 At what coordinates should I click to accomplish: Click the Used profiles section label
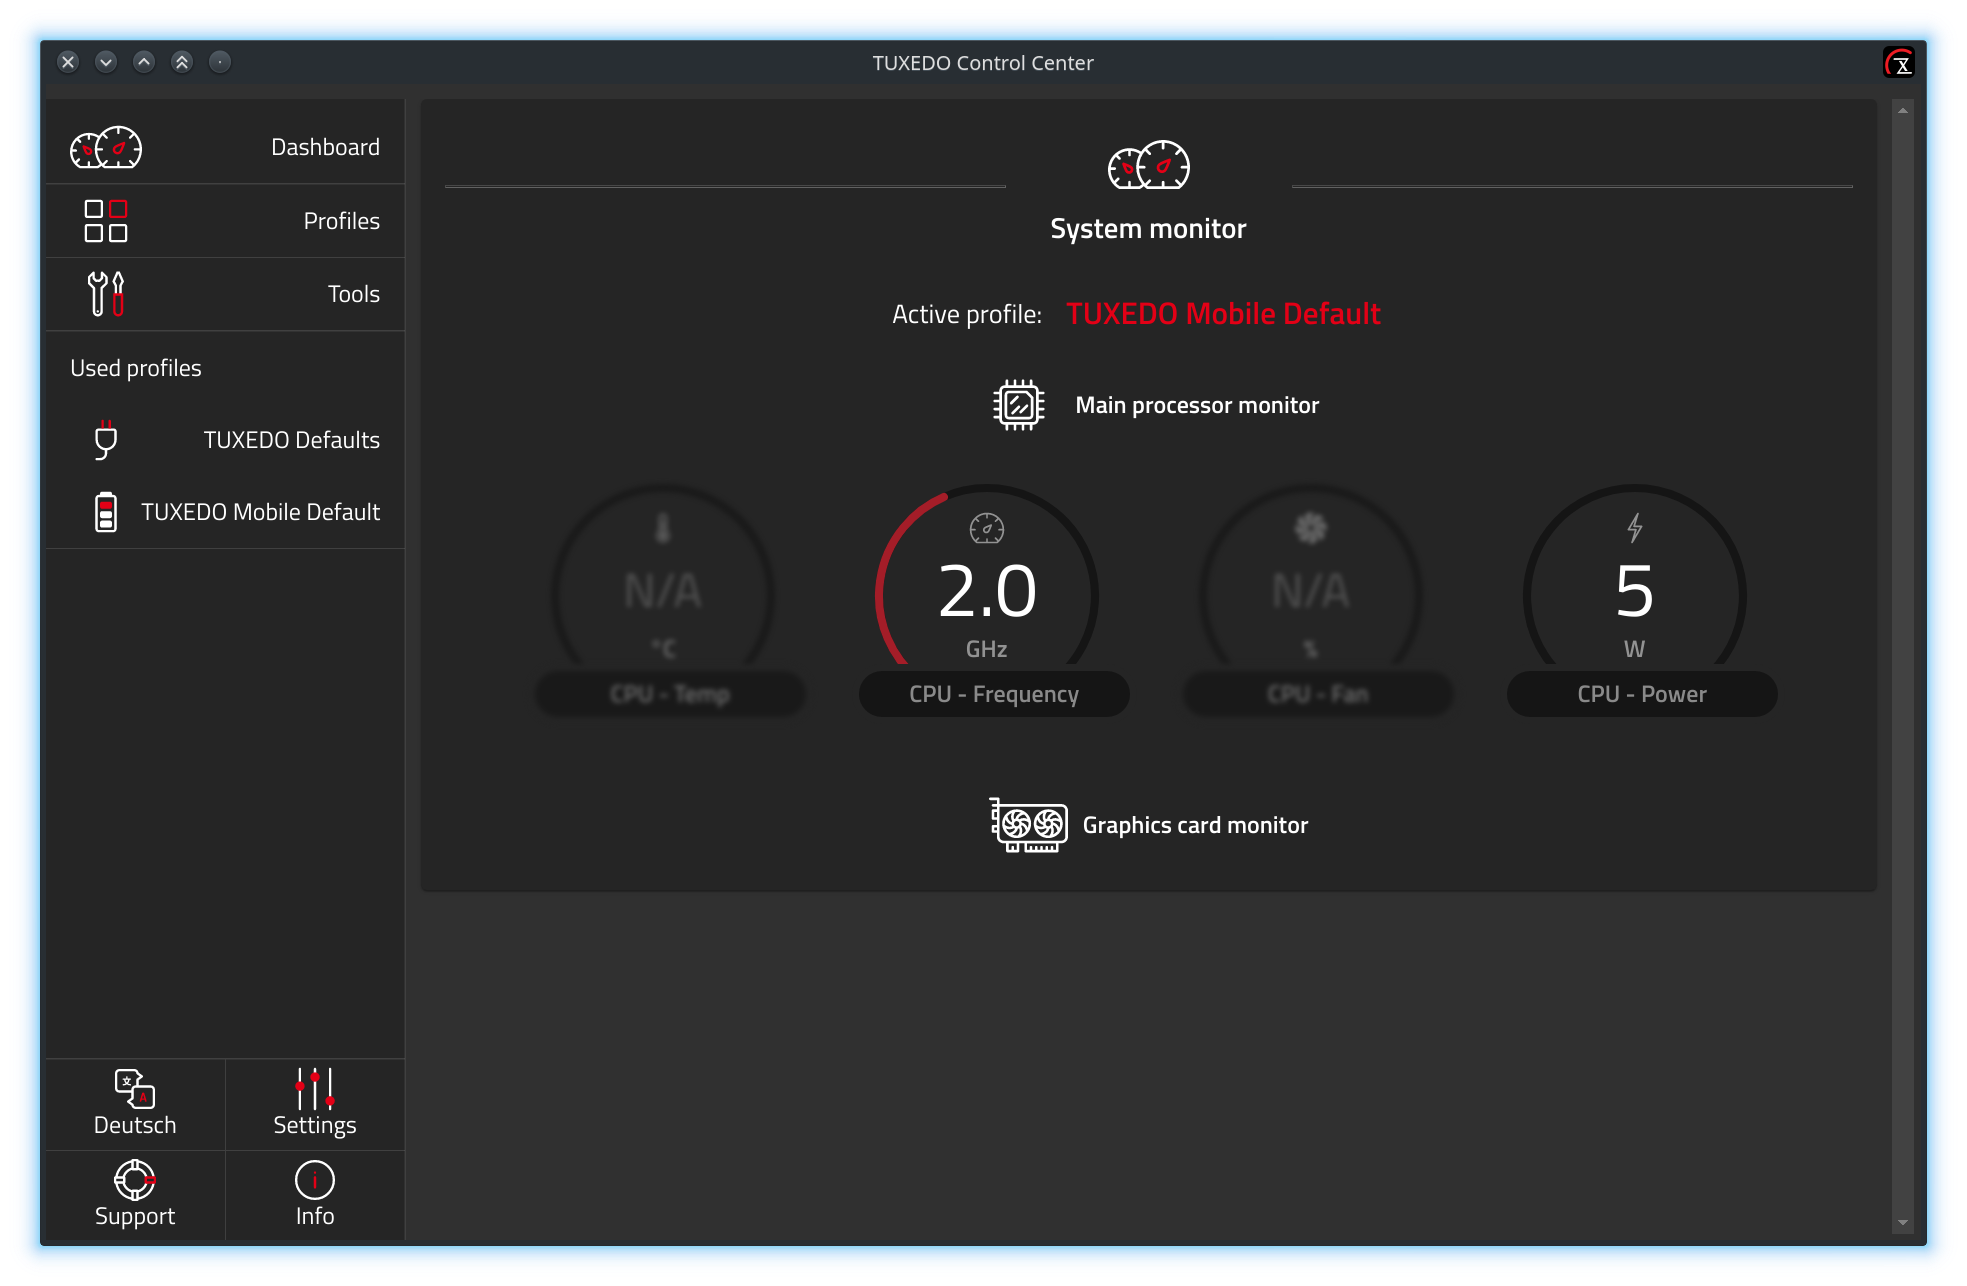(x=136, y=368)
